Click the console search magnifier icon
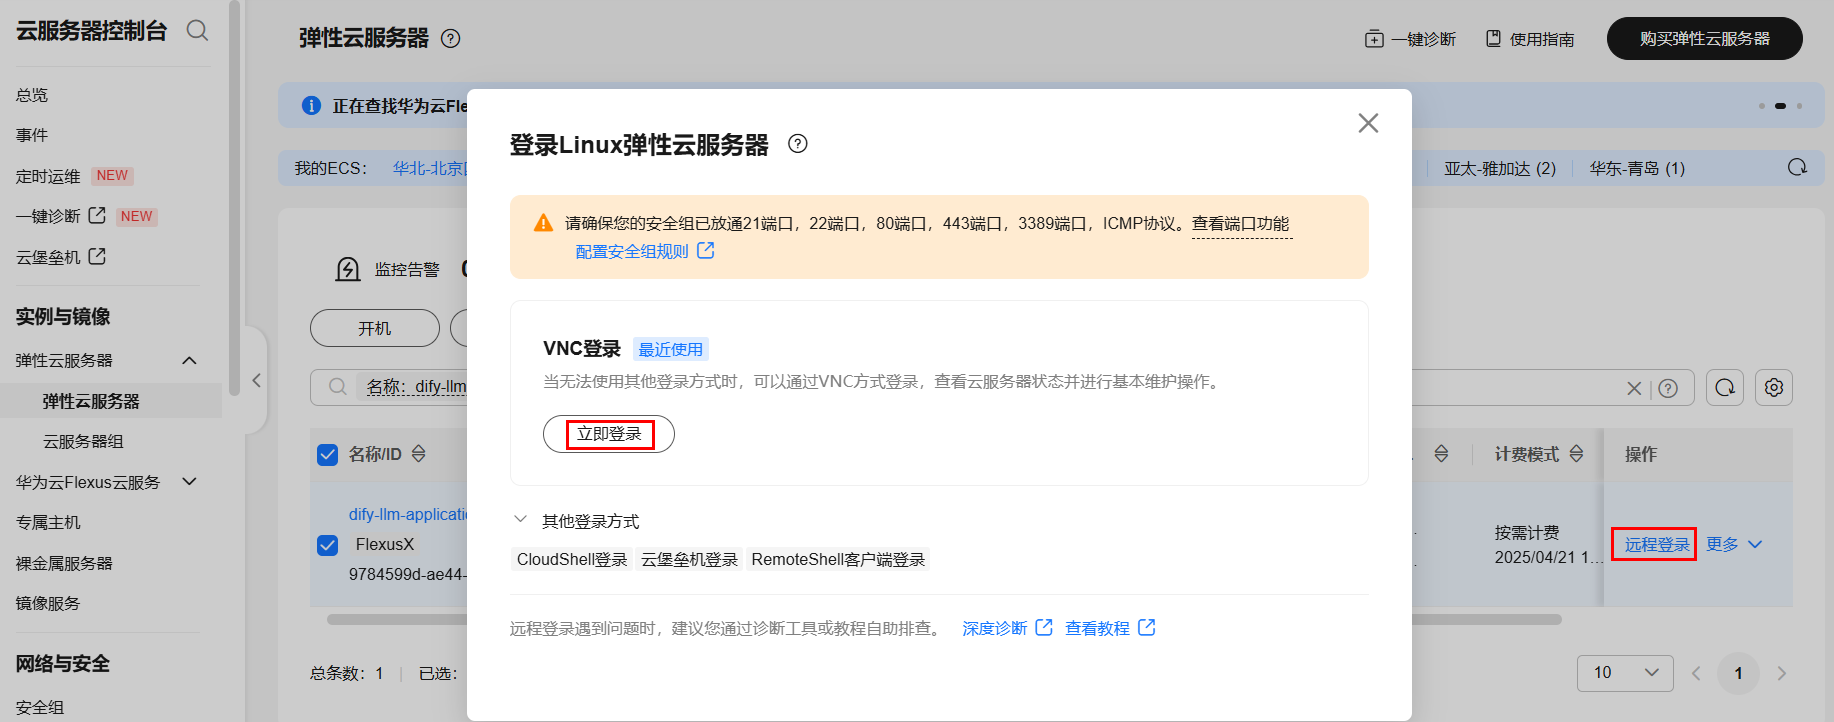 pyautogui.click(x=198, y=31)
